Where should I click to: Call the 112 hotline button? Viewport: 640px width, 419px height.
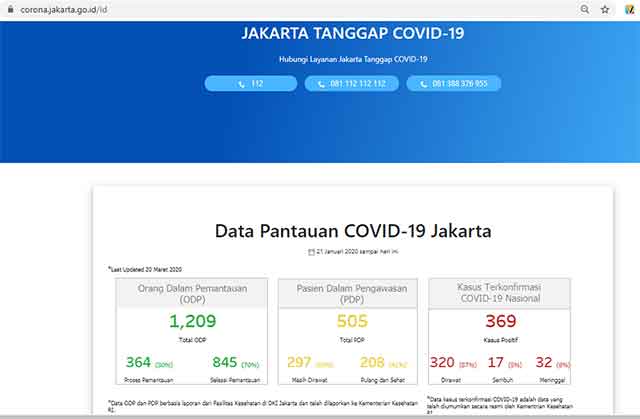[251, 84]
